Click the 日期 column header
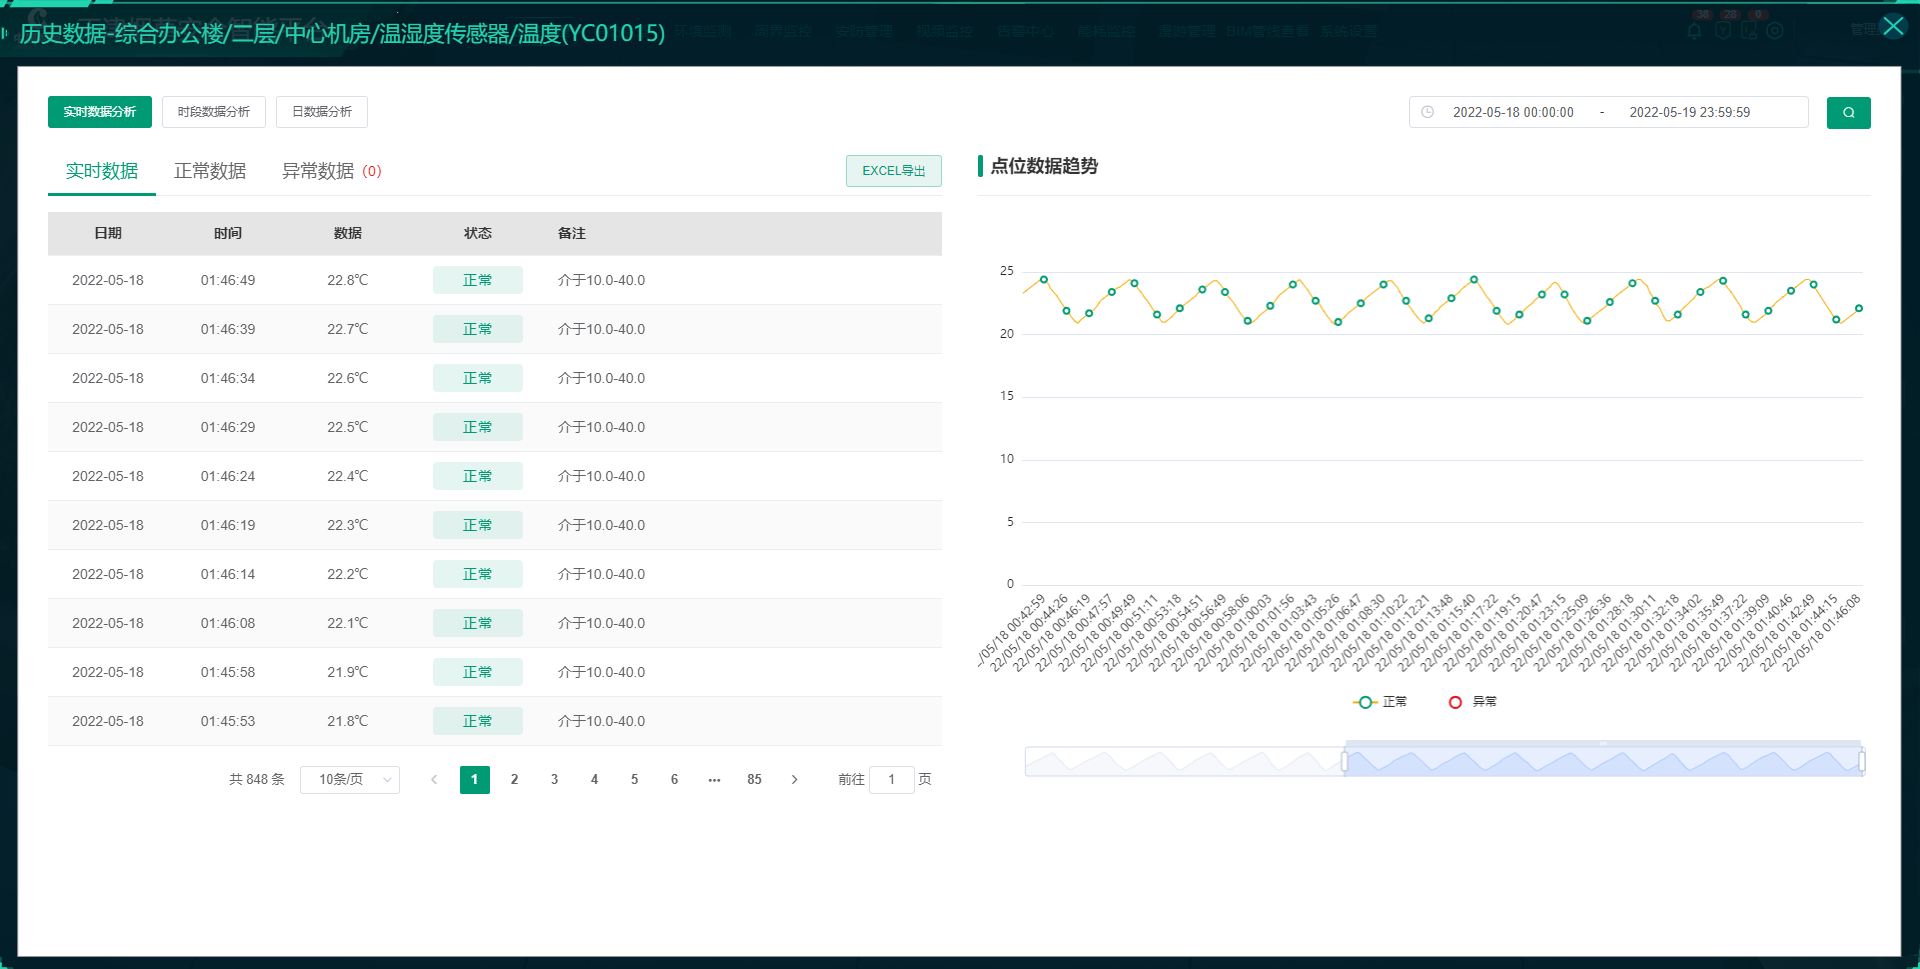This screenshot has width=1920, height=969. 108,233
